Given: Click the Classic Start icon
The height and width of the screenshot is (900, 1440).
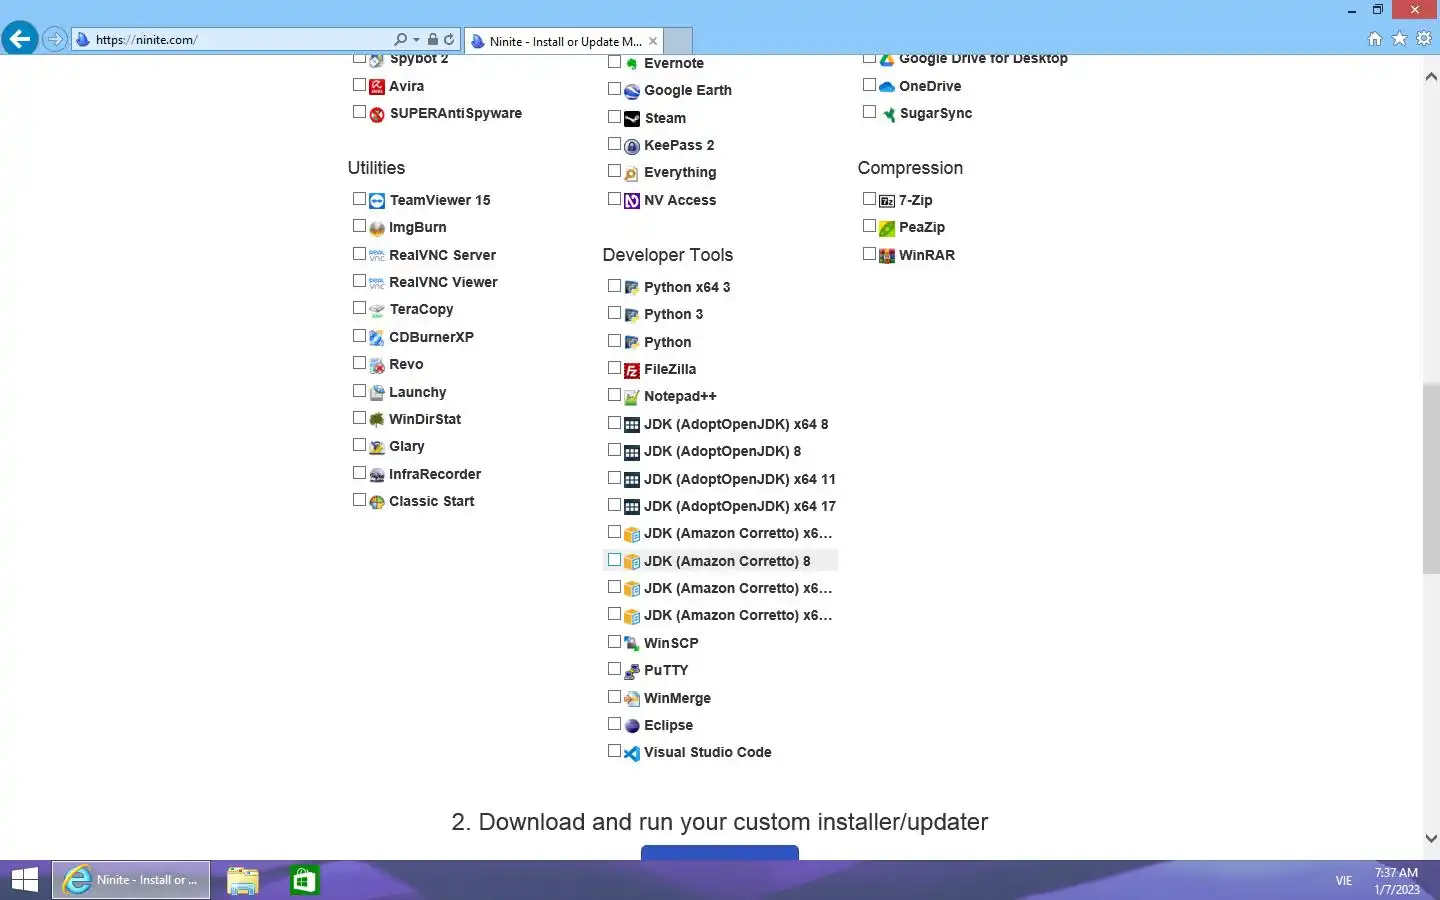Looking at the screenshot, I should point(377,502).
